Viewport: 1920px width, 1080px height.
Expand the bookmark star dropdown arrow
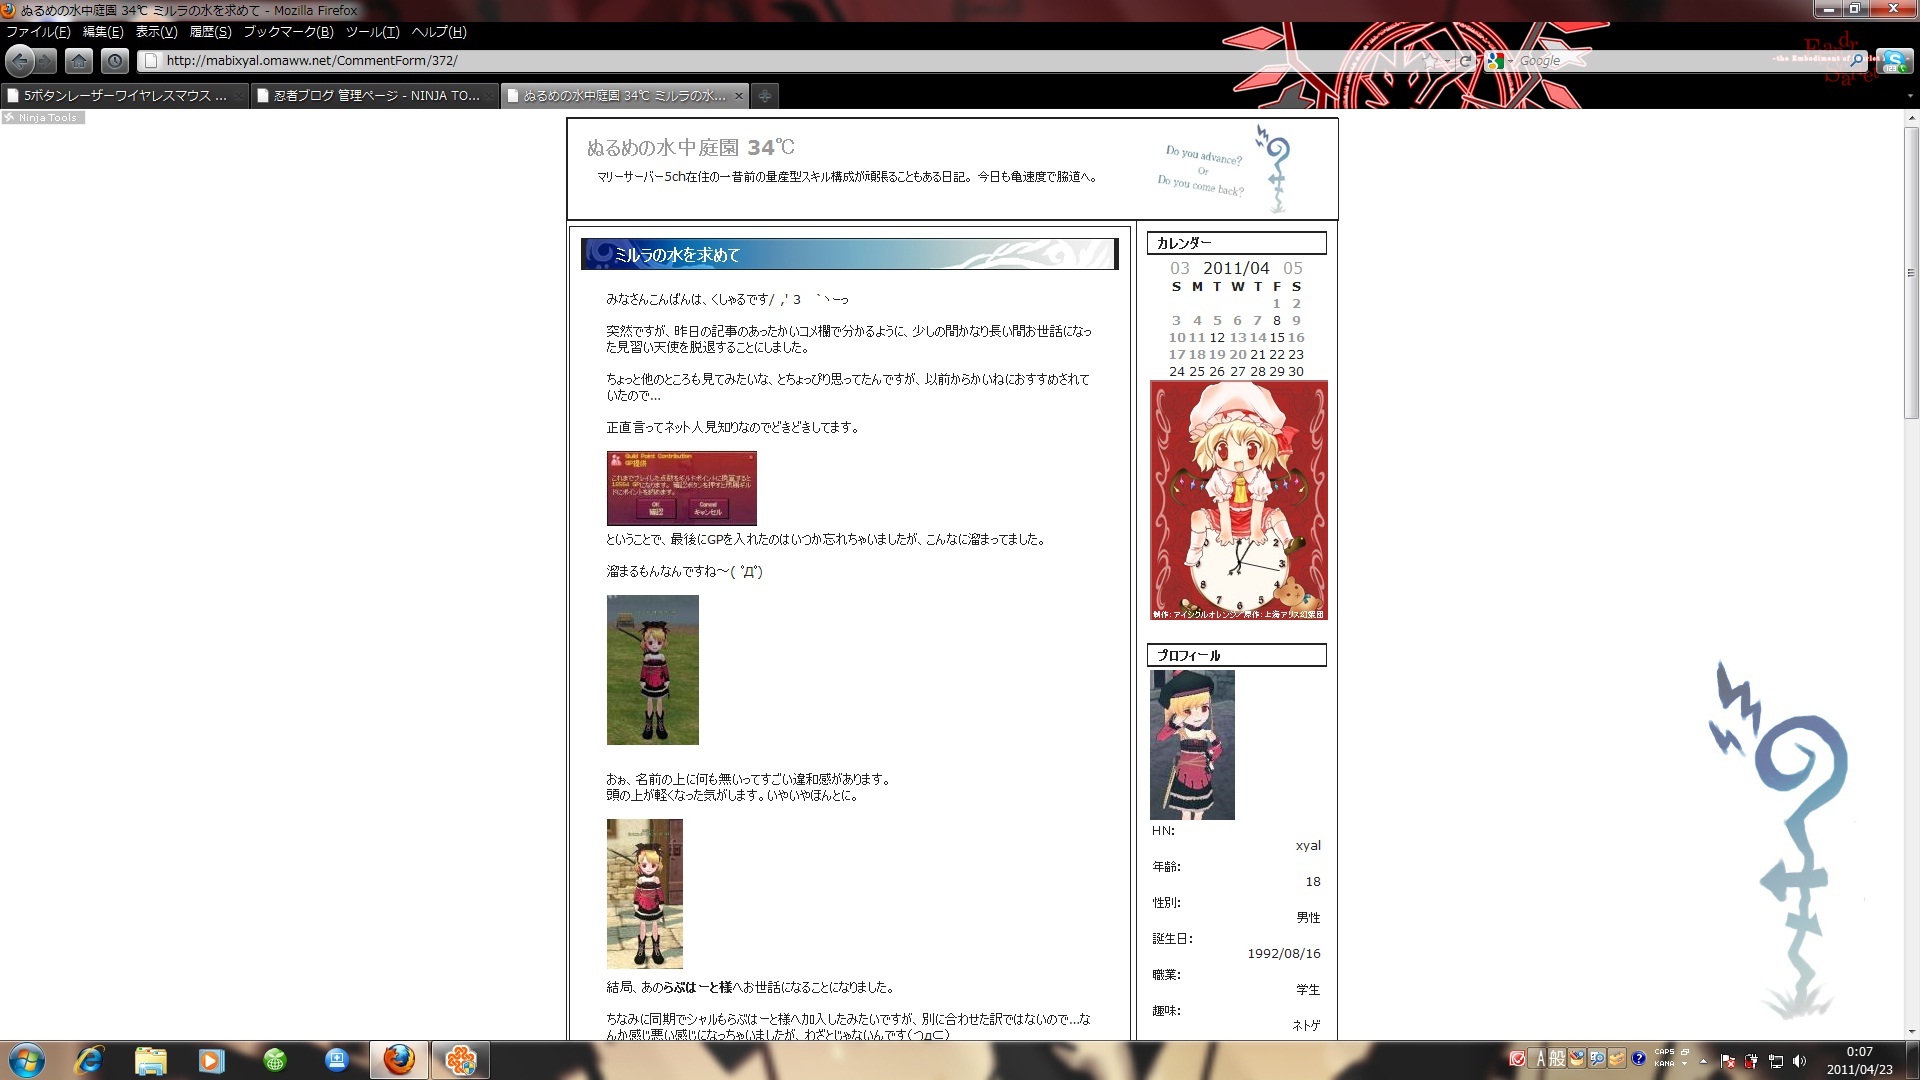pos(1447,61)
